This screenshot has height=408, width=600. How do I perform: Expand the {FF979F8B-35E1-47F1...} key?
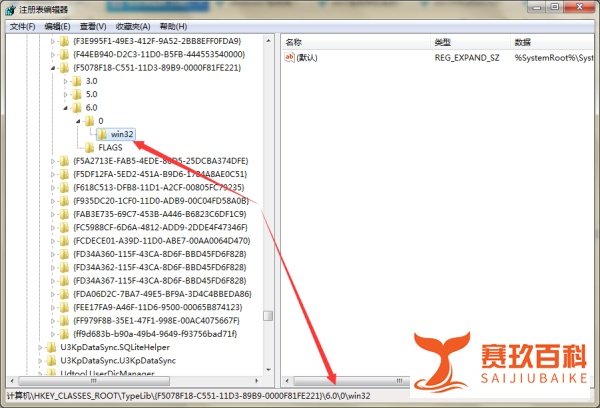[53, 321]
